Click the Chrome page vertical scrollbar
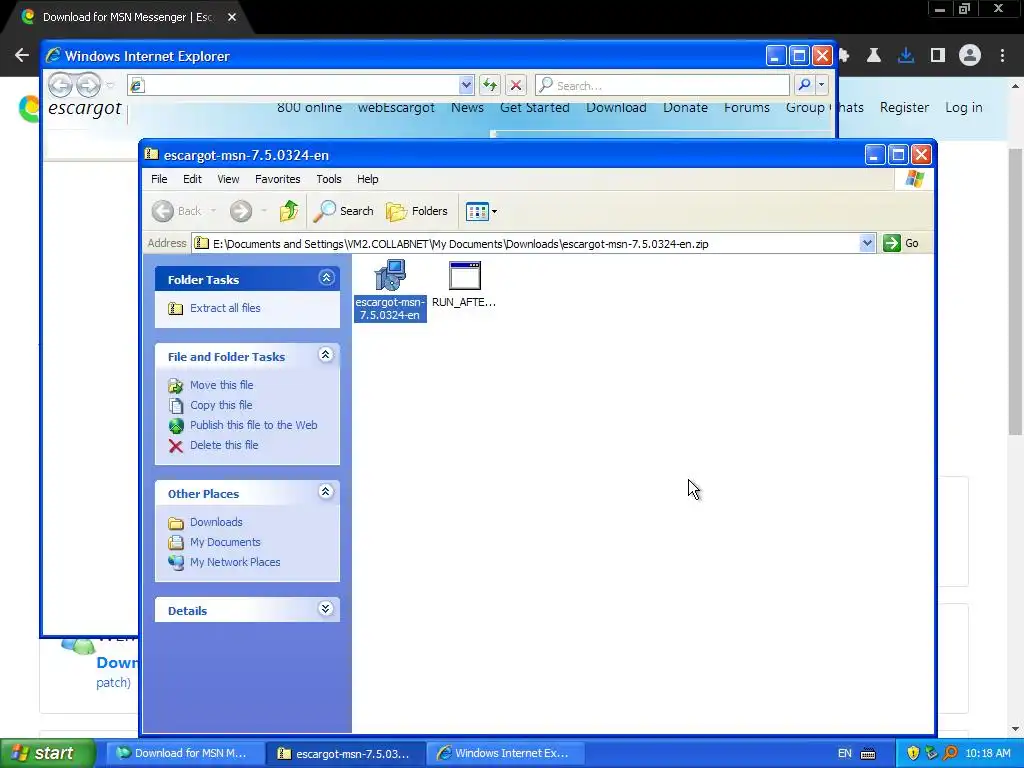 point(1016,292)
